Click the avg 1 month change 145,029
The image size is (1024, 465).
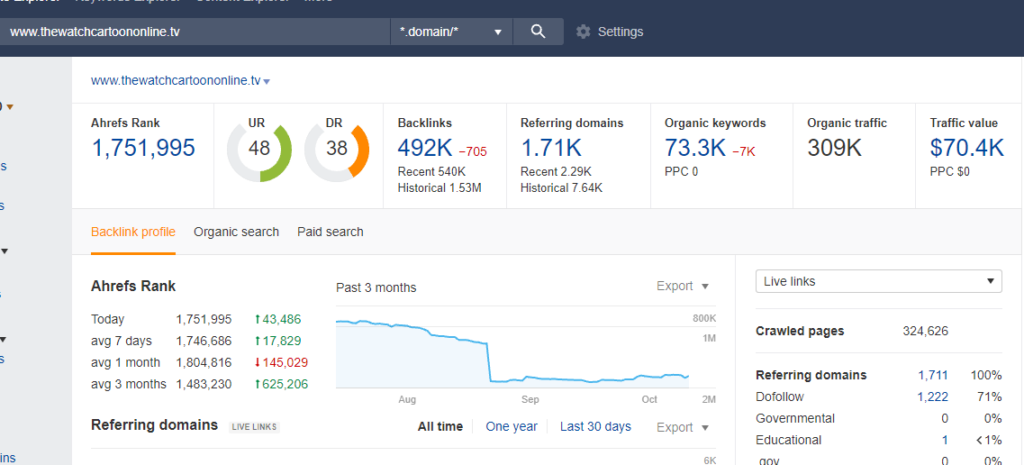pos(281,362)
